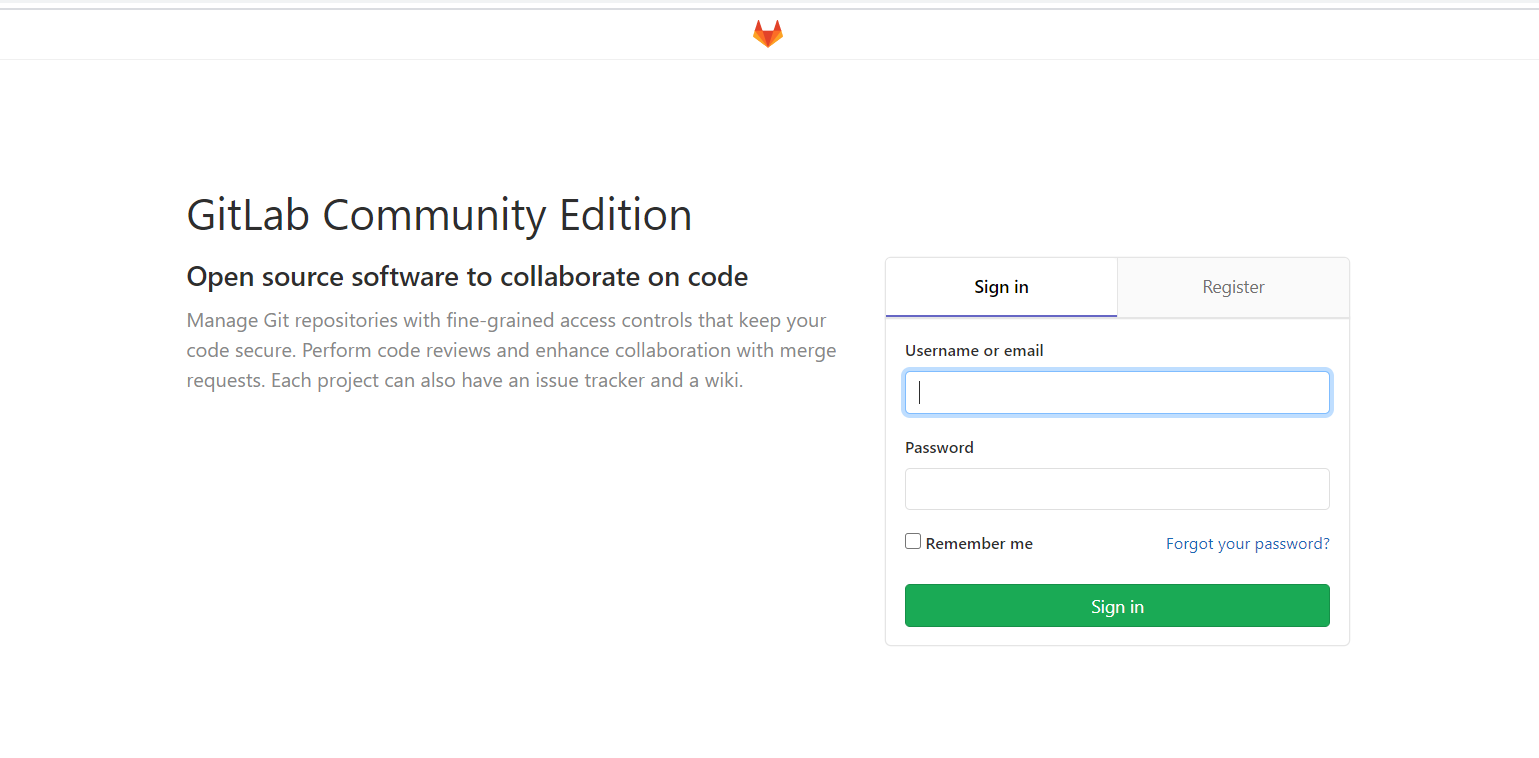Click the green Sign in button
1539x758 pixels.
[1117, 606]
